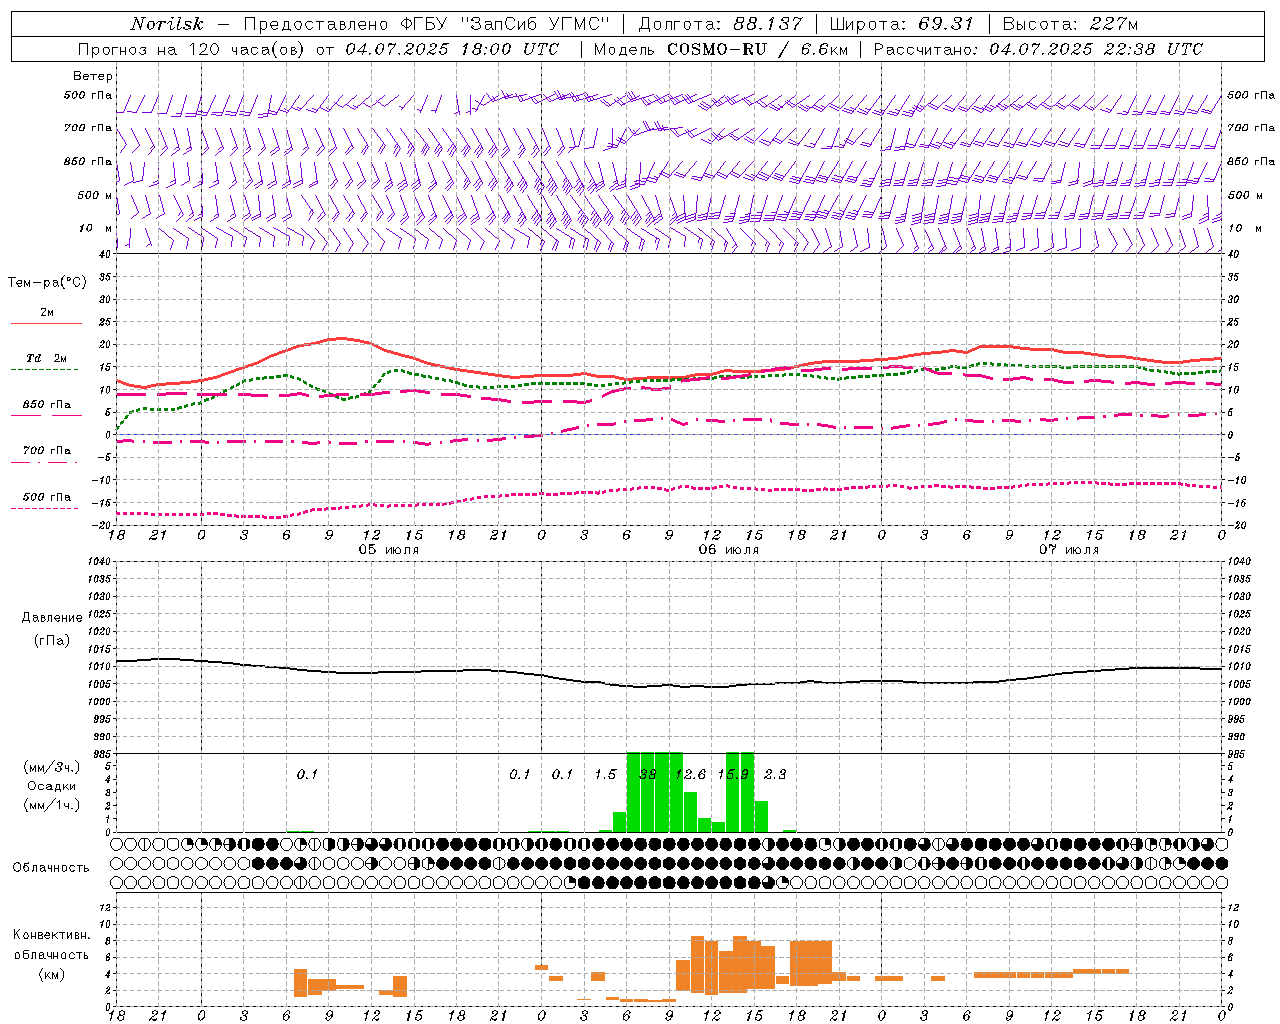
Task: Click the (мм/3ч.) units label
Action: (52, 767)
